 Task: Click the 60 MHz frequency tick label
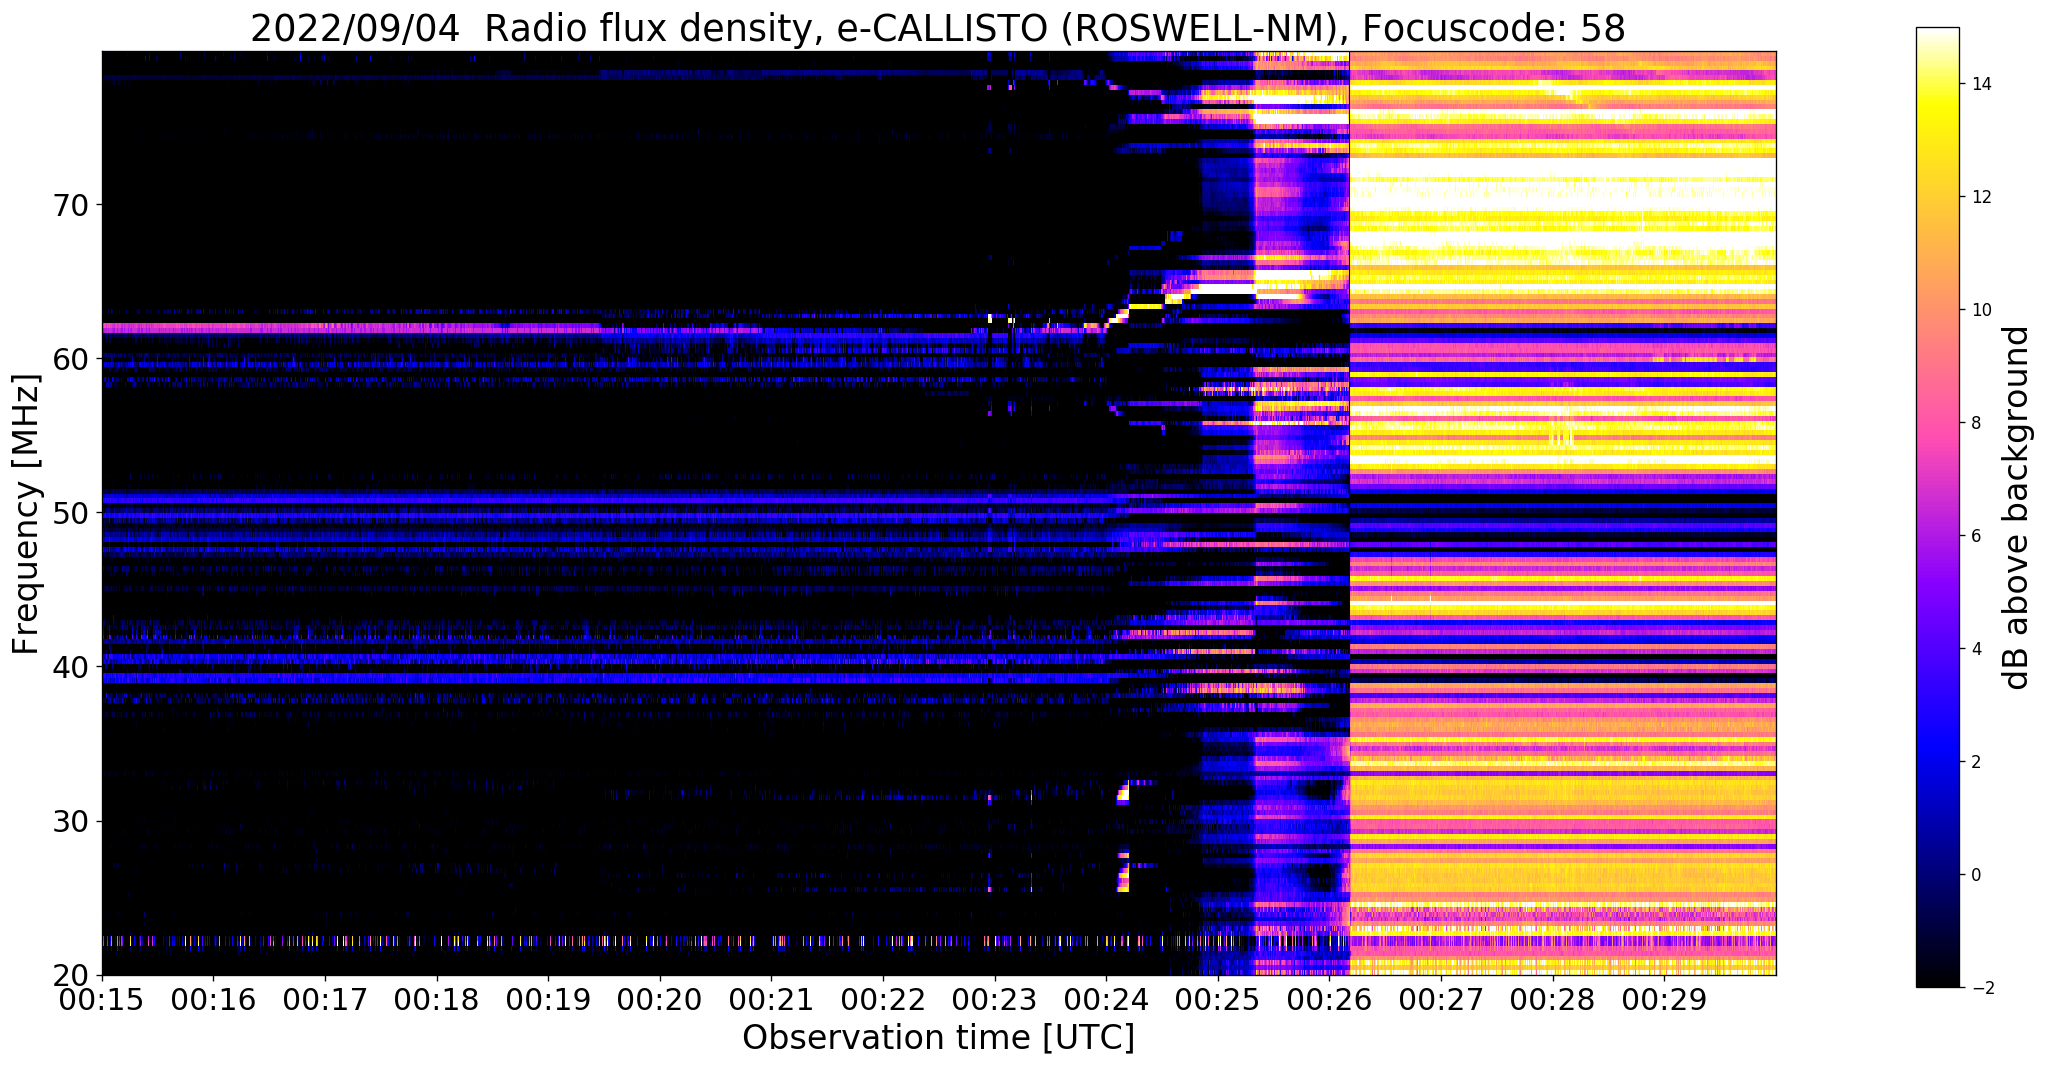coord(70,360)
